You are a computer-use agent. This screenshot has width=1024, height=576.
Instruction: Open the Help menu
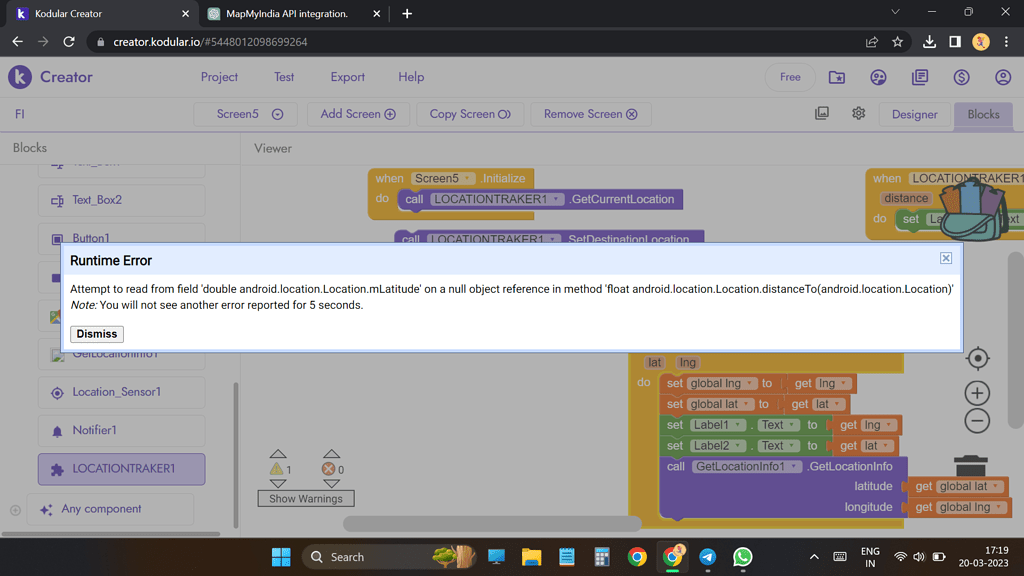coord(411,77)
